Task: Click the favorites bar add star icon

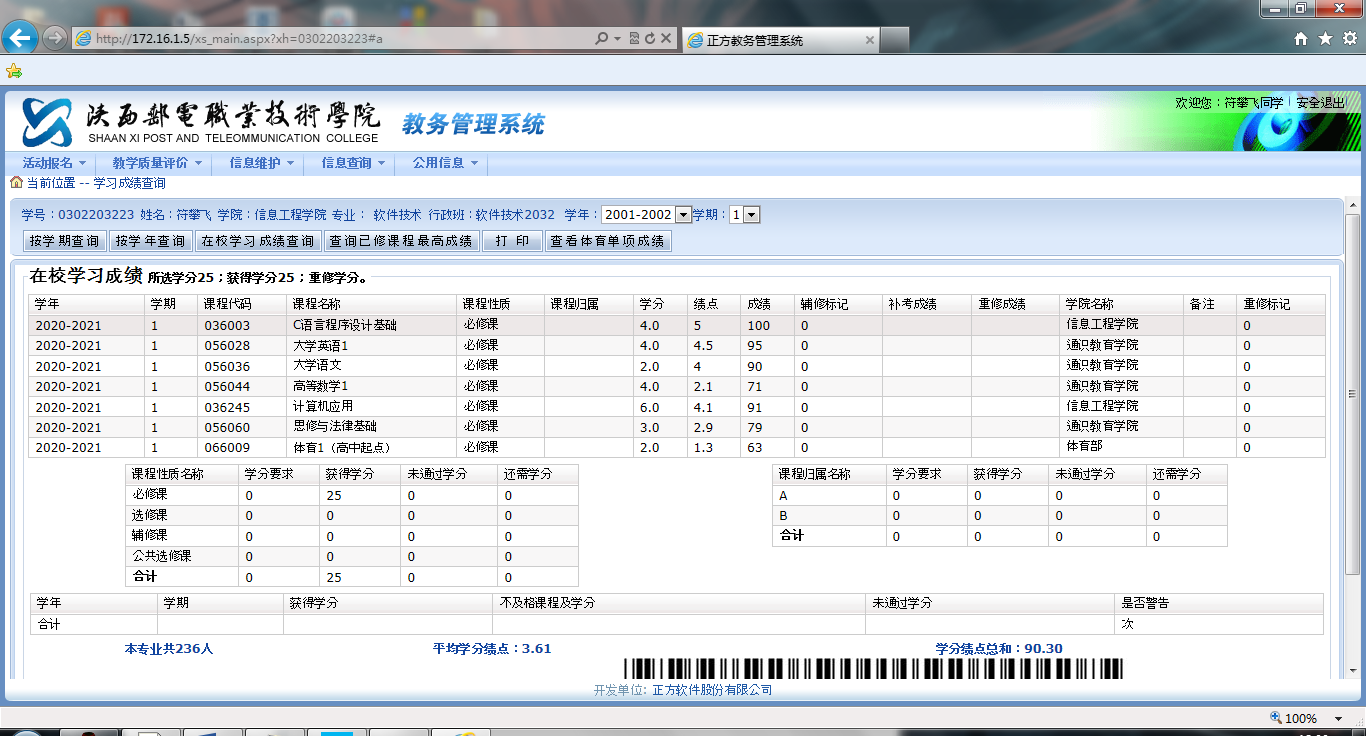Action: tap(13, 71)
